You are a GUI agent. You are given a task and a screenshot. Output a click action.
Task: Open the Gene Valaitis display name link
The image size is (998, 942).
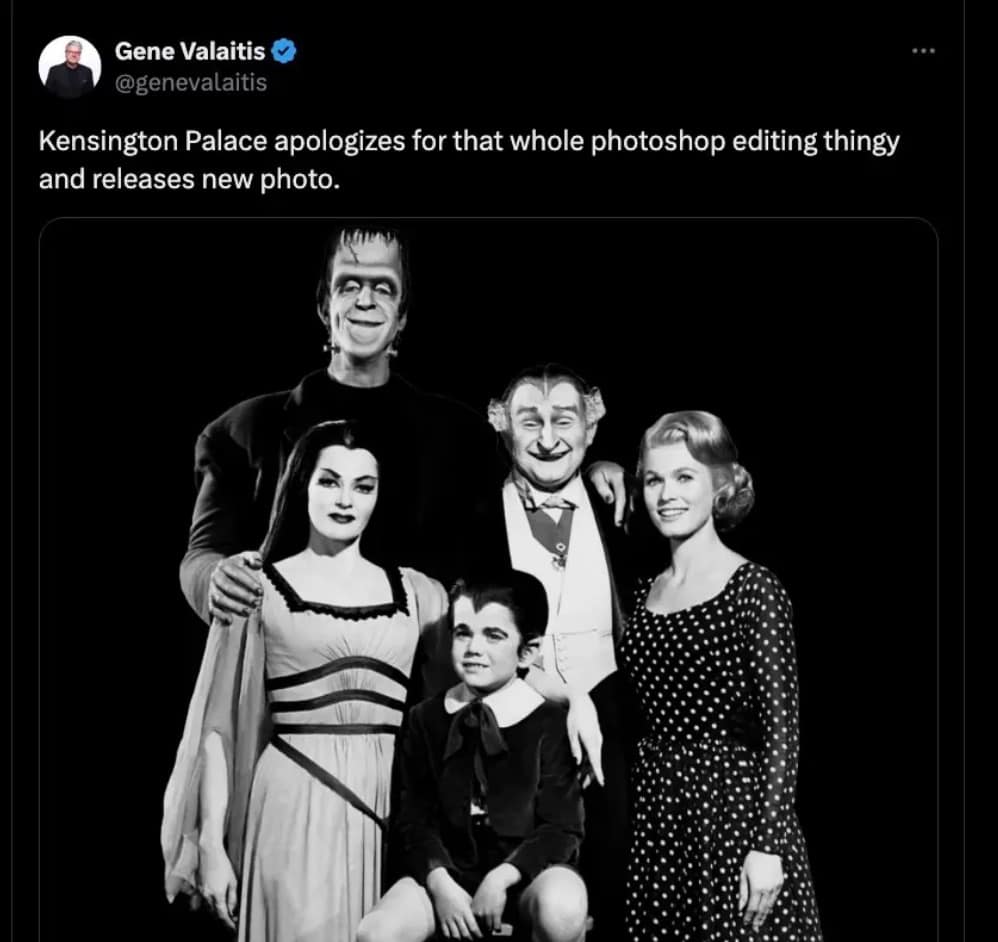click(x=188, y=51)
